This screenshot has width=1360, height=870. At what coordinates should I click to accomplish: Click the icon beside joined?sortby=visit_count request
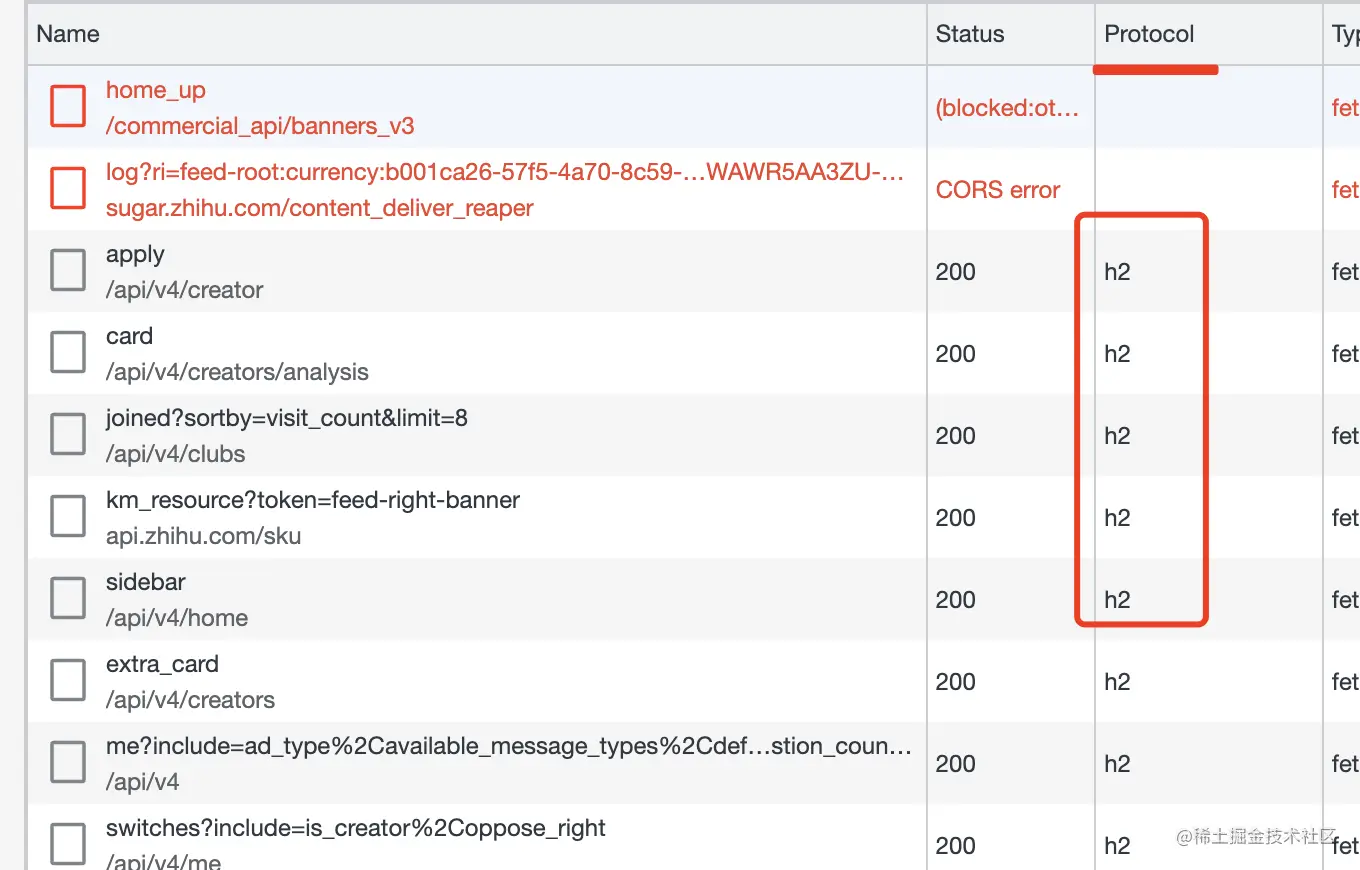(68, 434)
